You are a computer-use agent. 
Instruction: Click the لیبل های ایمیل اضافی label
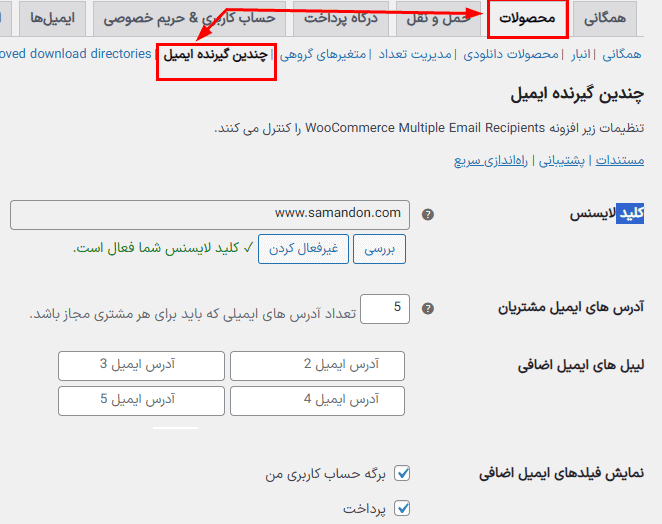coord(581,366)
